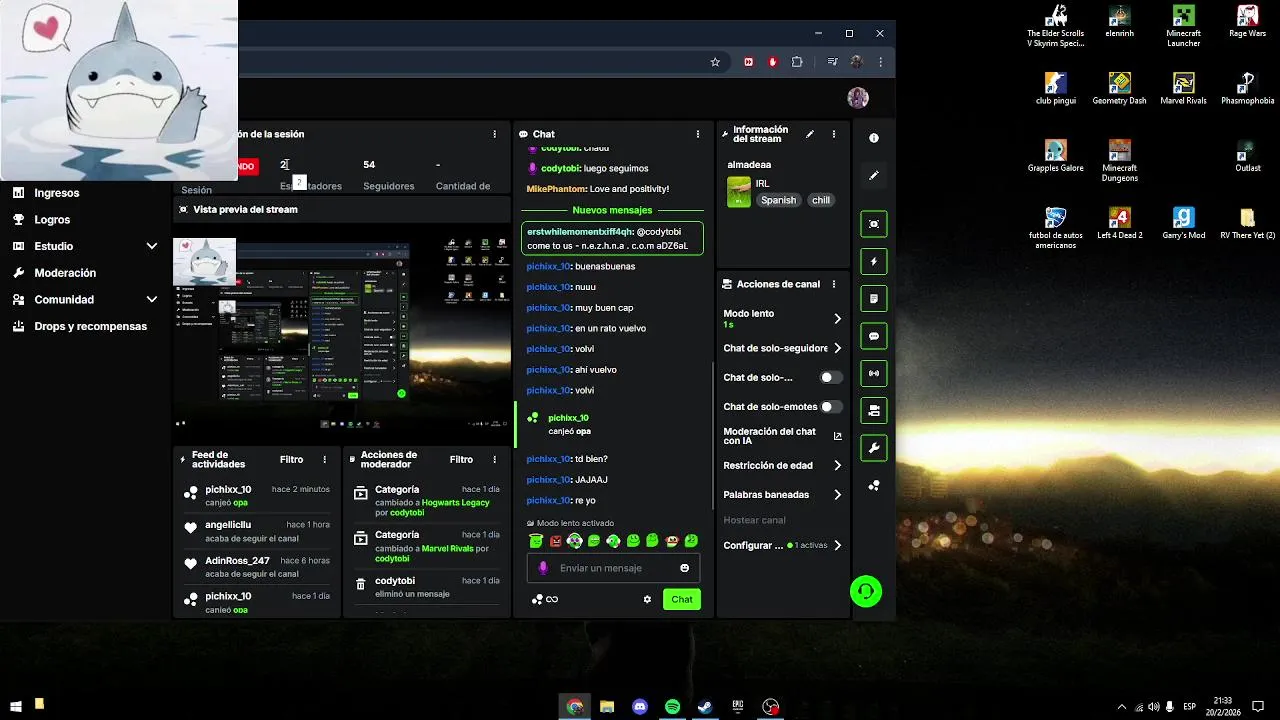
Task: Open Discord from the Windows taskbar
Action: pos(640,706)
